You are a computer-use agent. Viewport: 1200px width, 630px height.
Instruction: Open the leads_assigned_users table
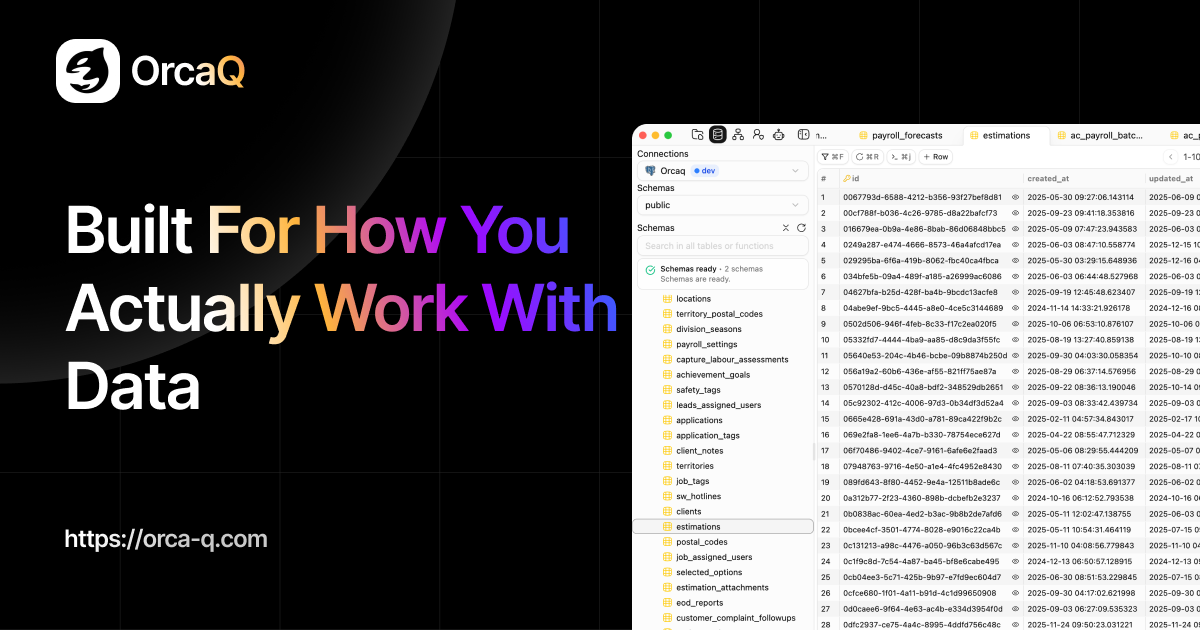point(718,405)
